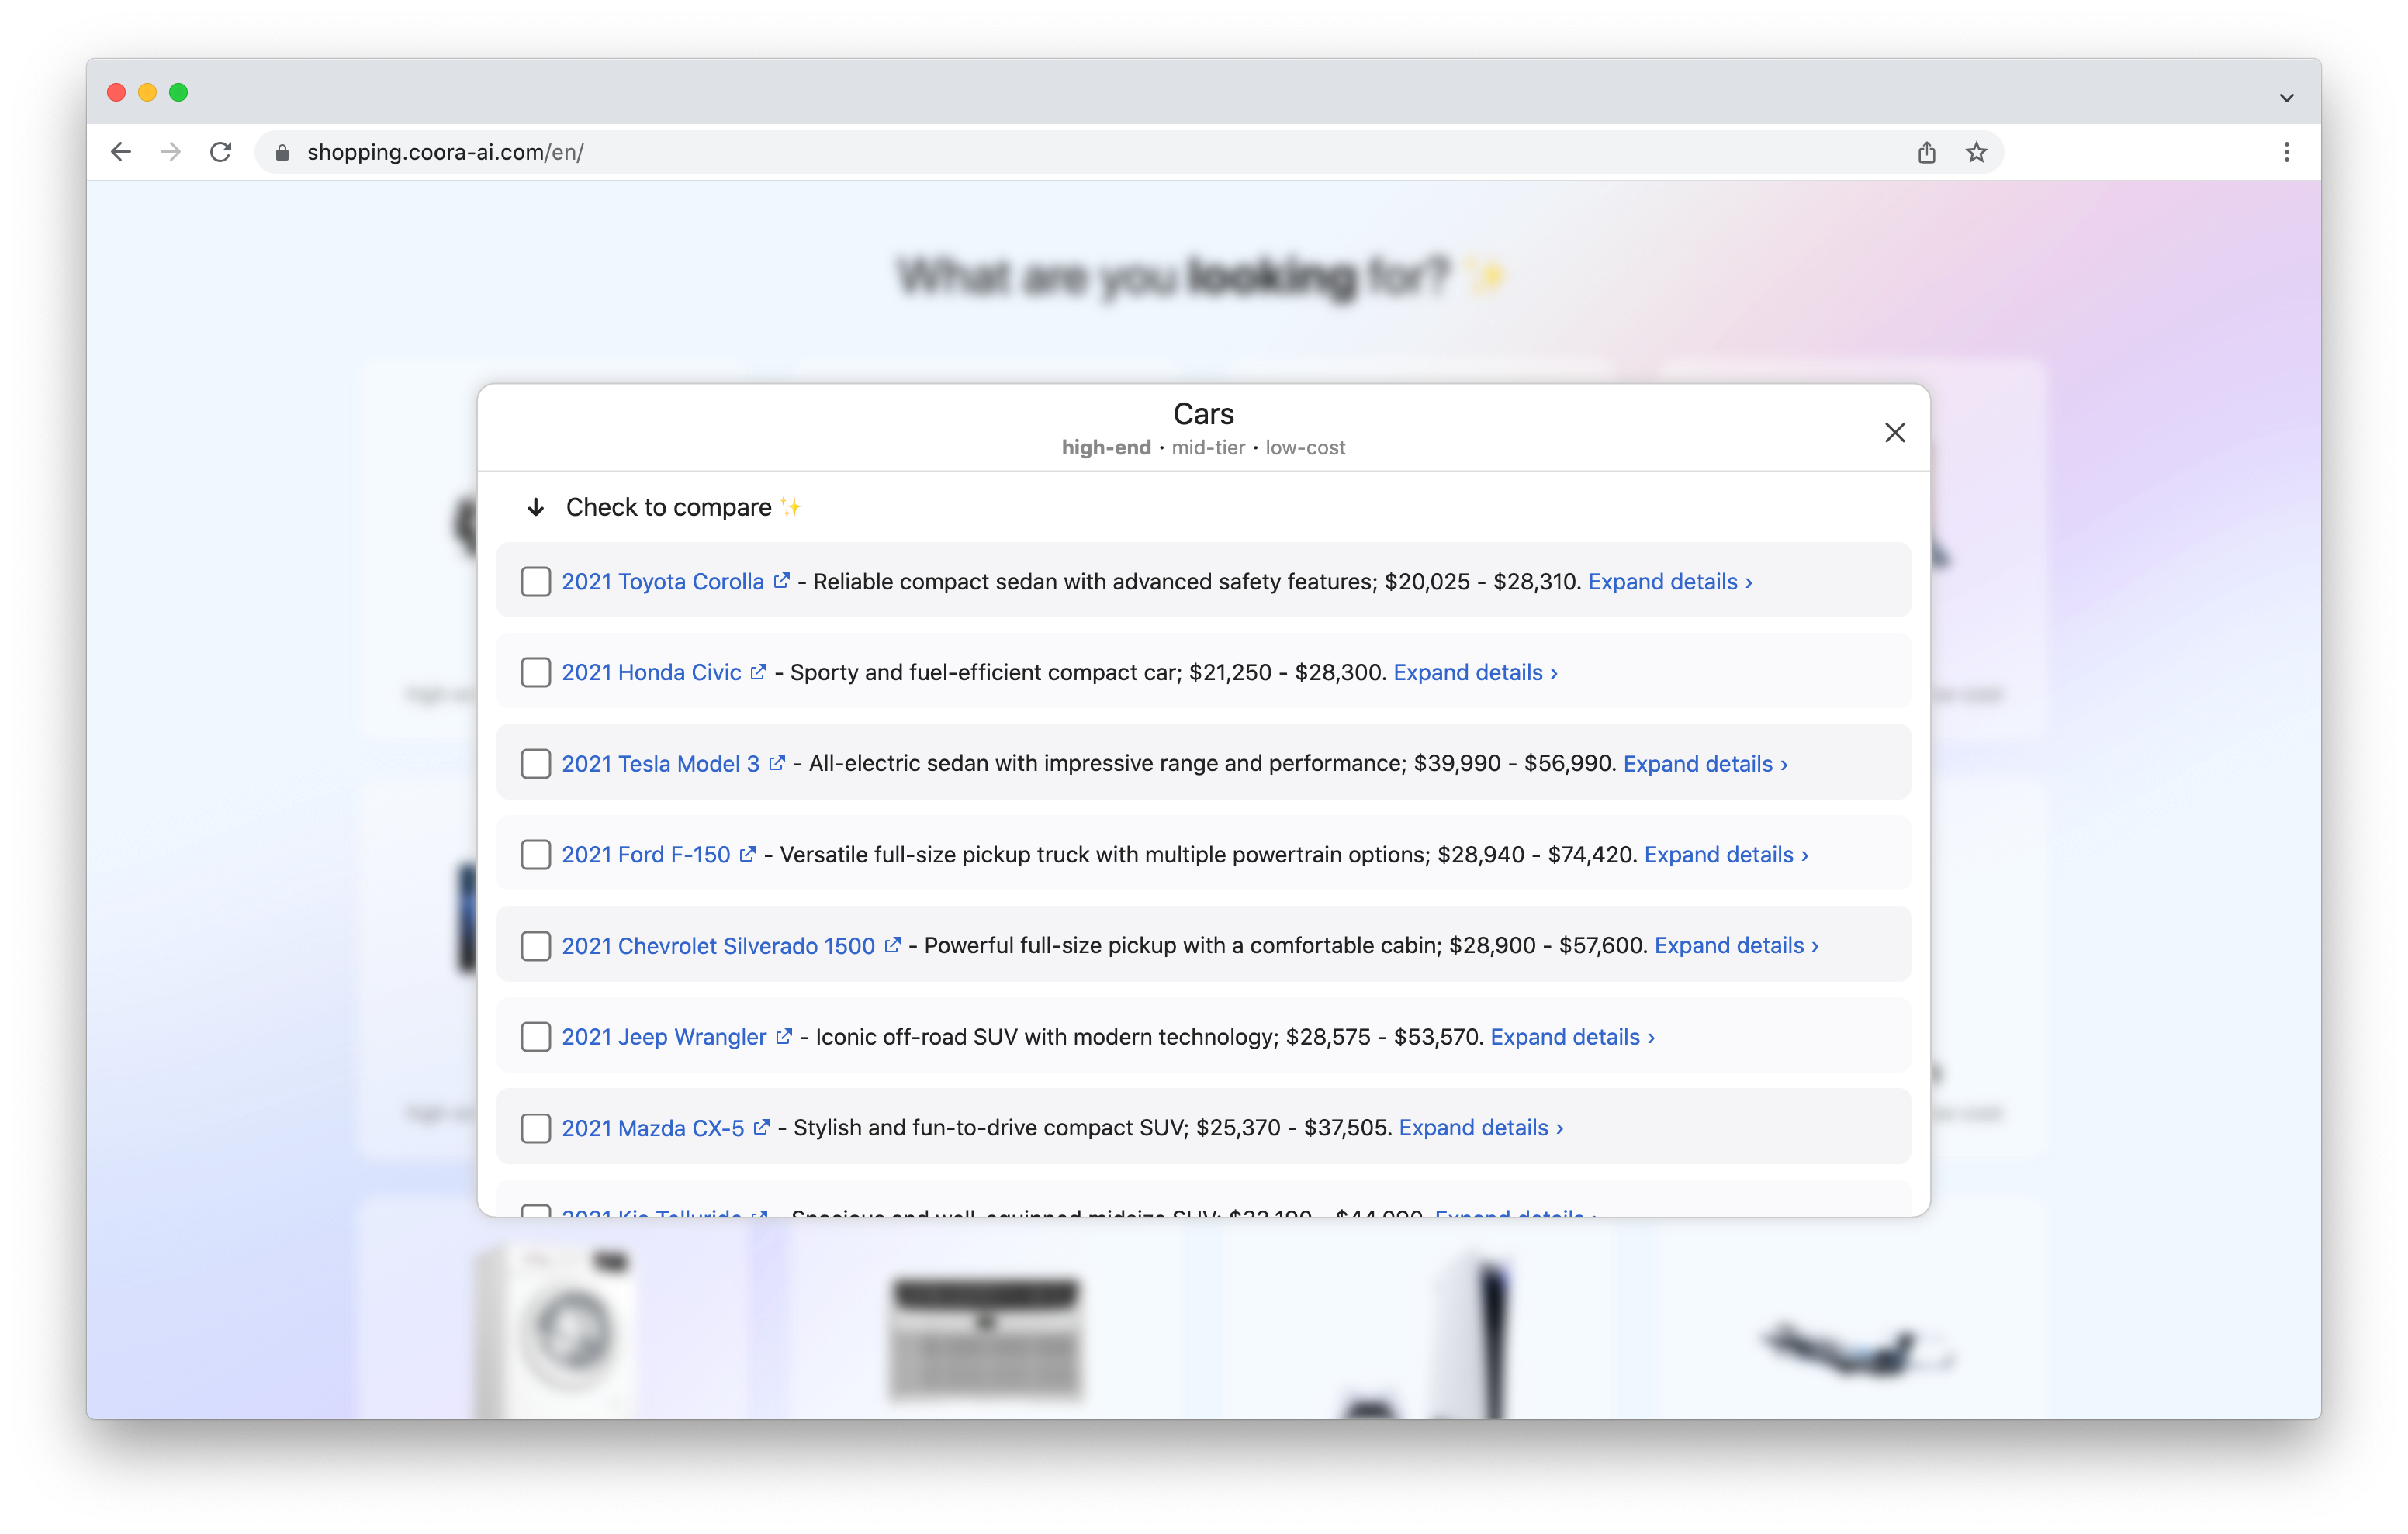Open tab search chevron in title bar
Viewport: 2408px width, 1534px height.
point(2286,97)
